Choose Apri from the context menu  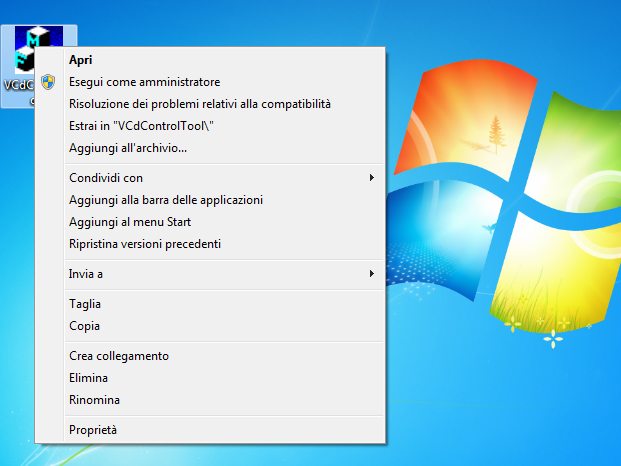point(81,60)
